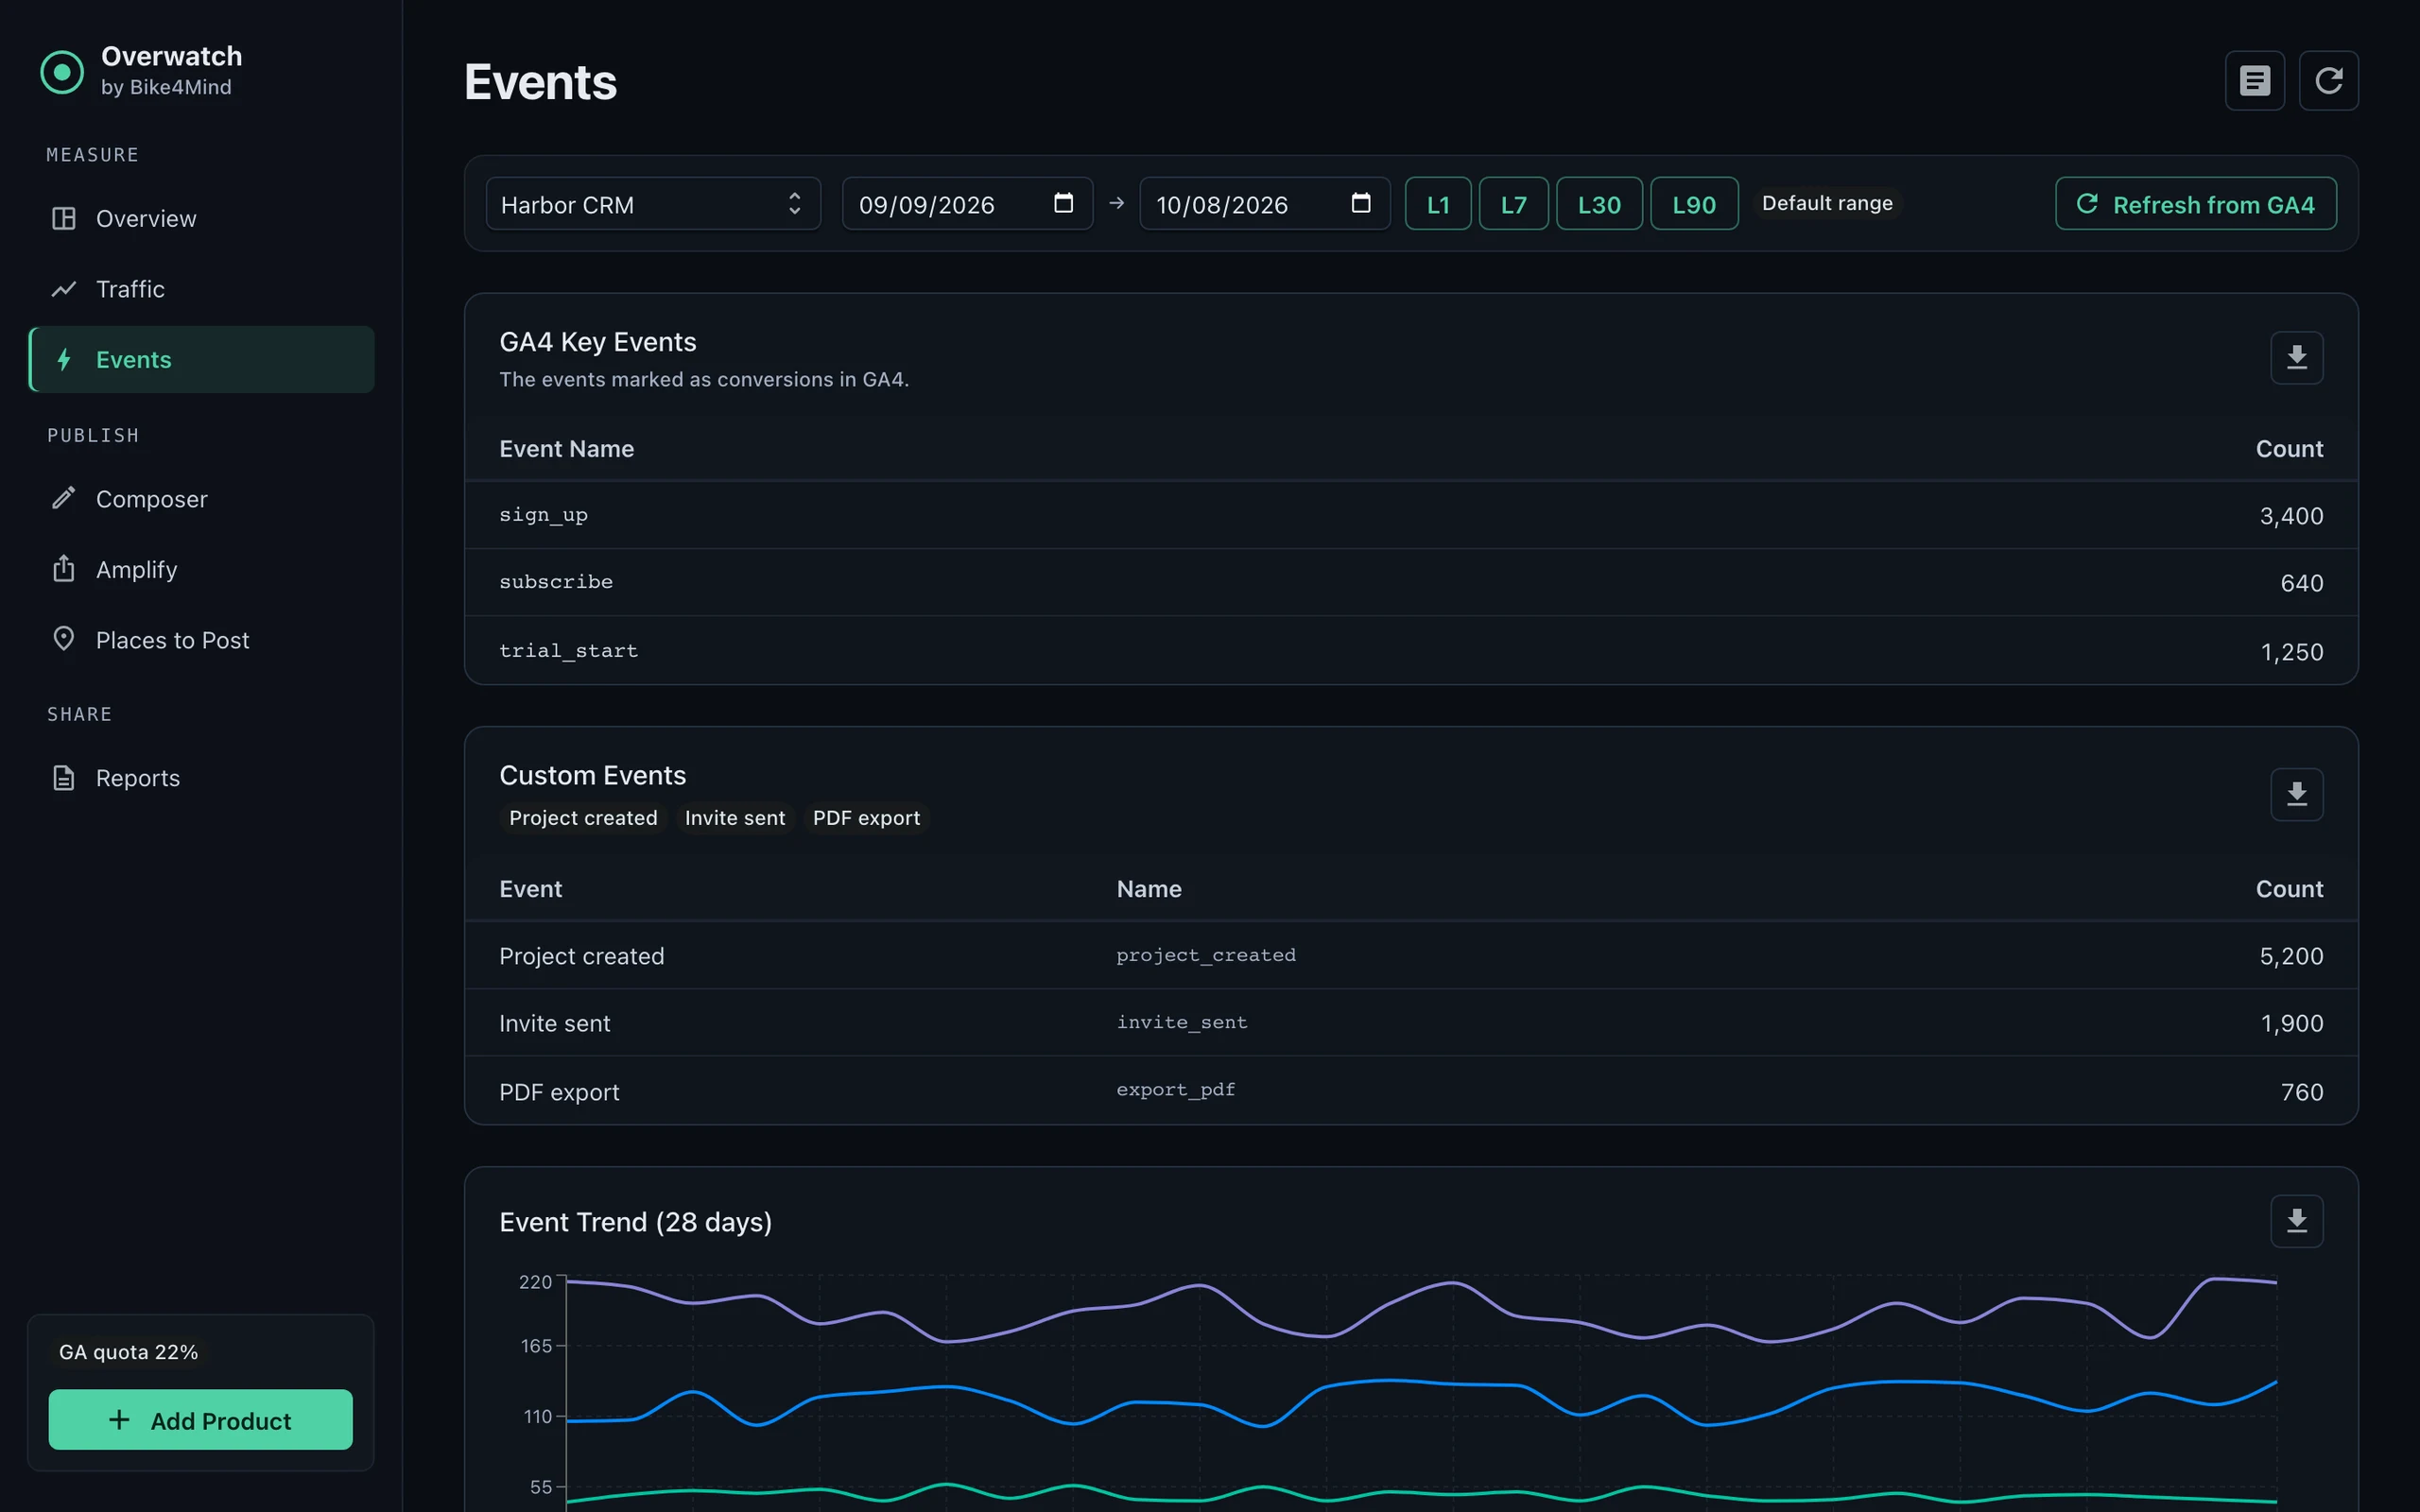Open start date calendar picker icon
Image resolution: width=2420 pixels, height=1512 pixels.
click(1063, 204)
